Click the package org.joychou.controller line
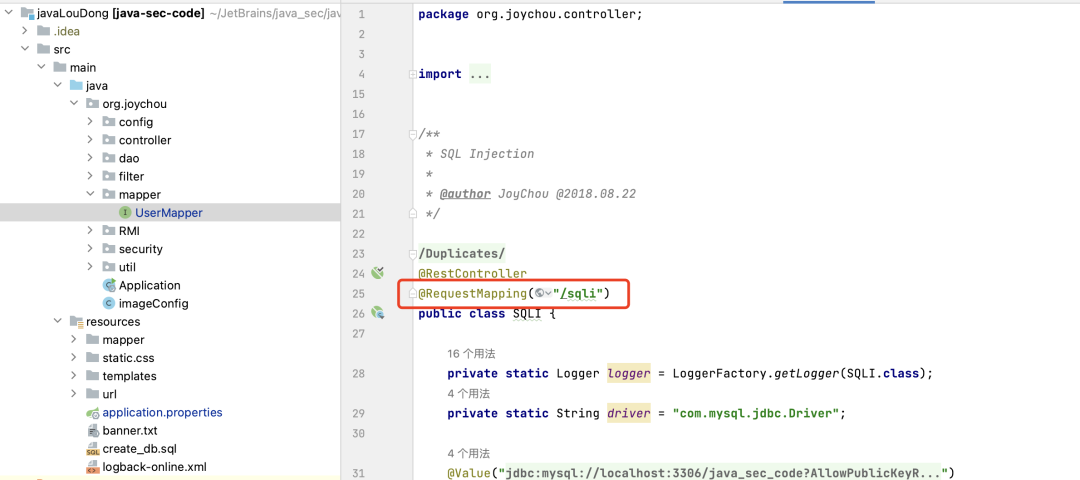Viewport: 1080px width, 480px height. pos(530,14)
